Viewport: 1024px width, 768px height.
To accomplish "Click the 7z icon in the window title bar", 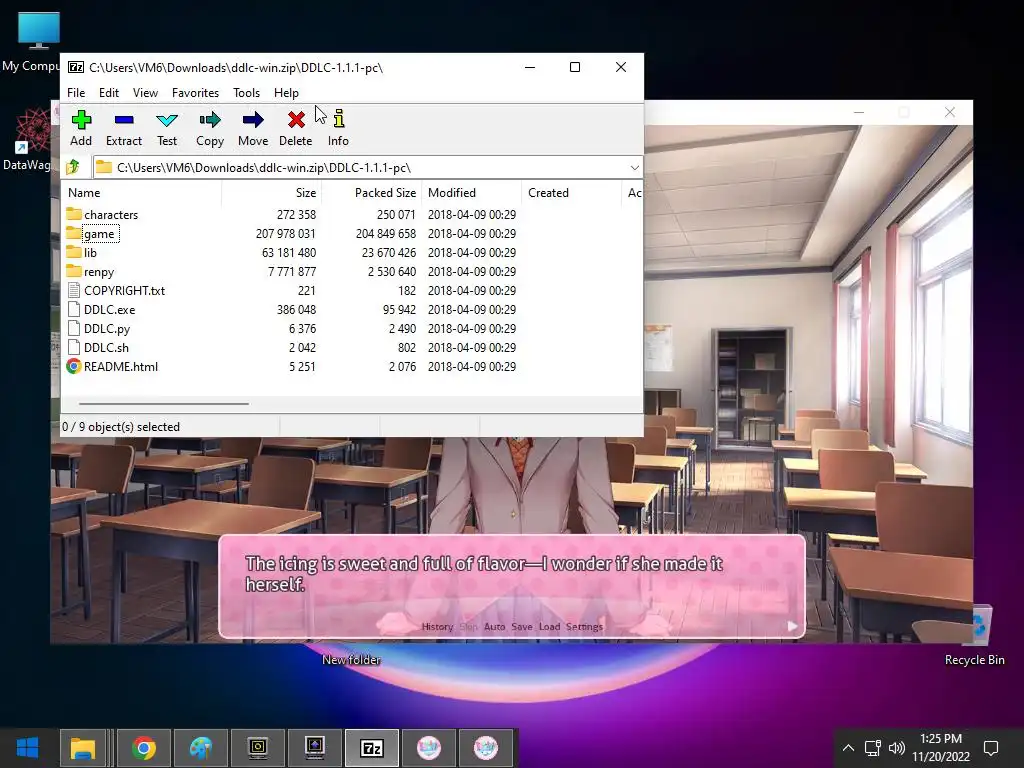I will tap(76, 67).
